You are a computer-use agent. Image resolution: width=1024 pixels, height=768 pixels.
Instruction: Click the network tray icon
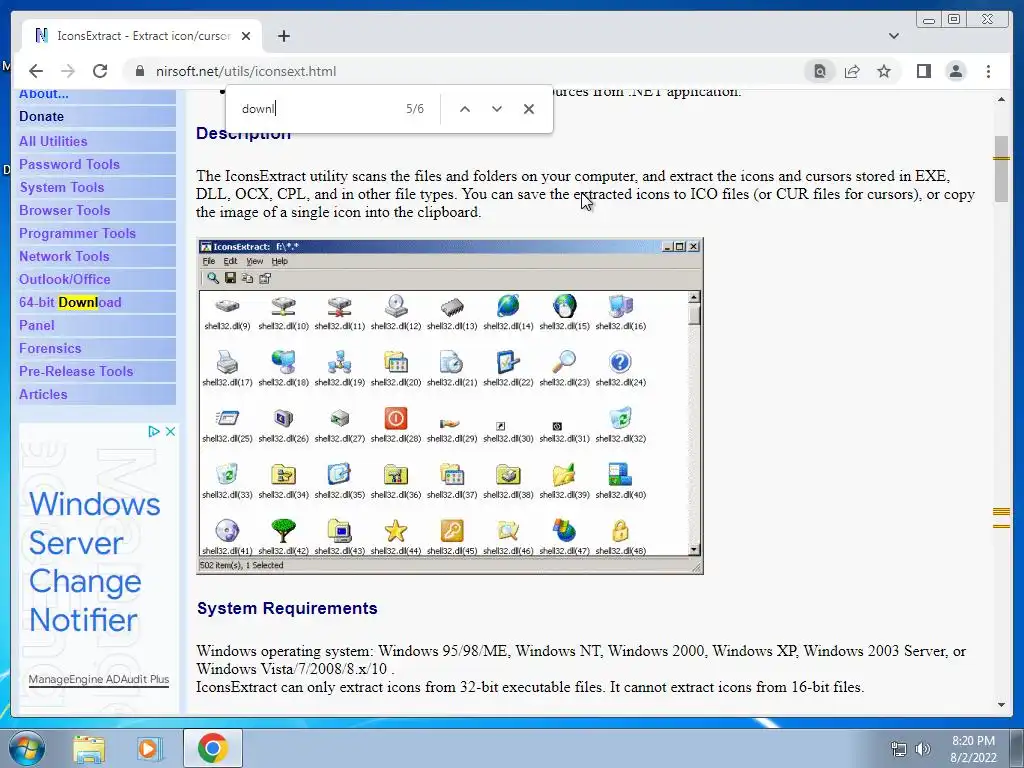899,749
